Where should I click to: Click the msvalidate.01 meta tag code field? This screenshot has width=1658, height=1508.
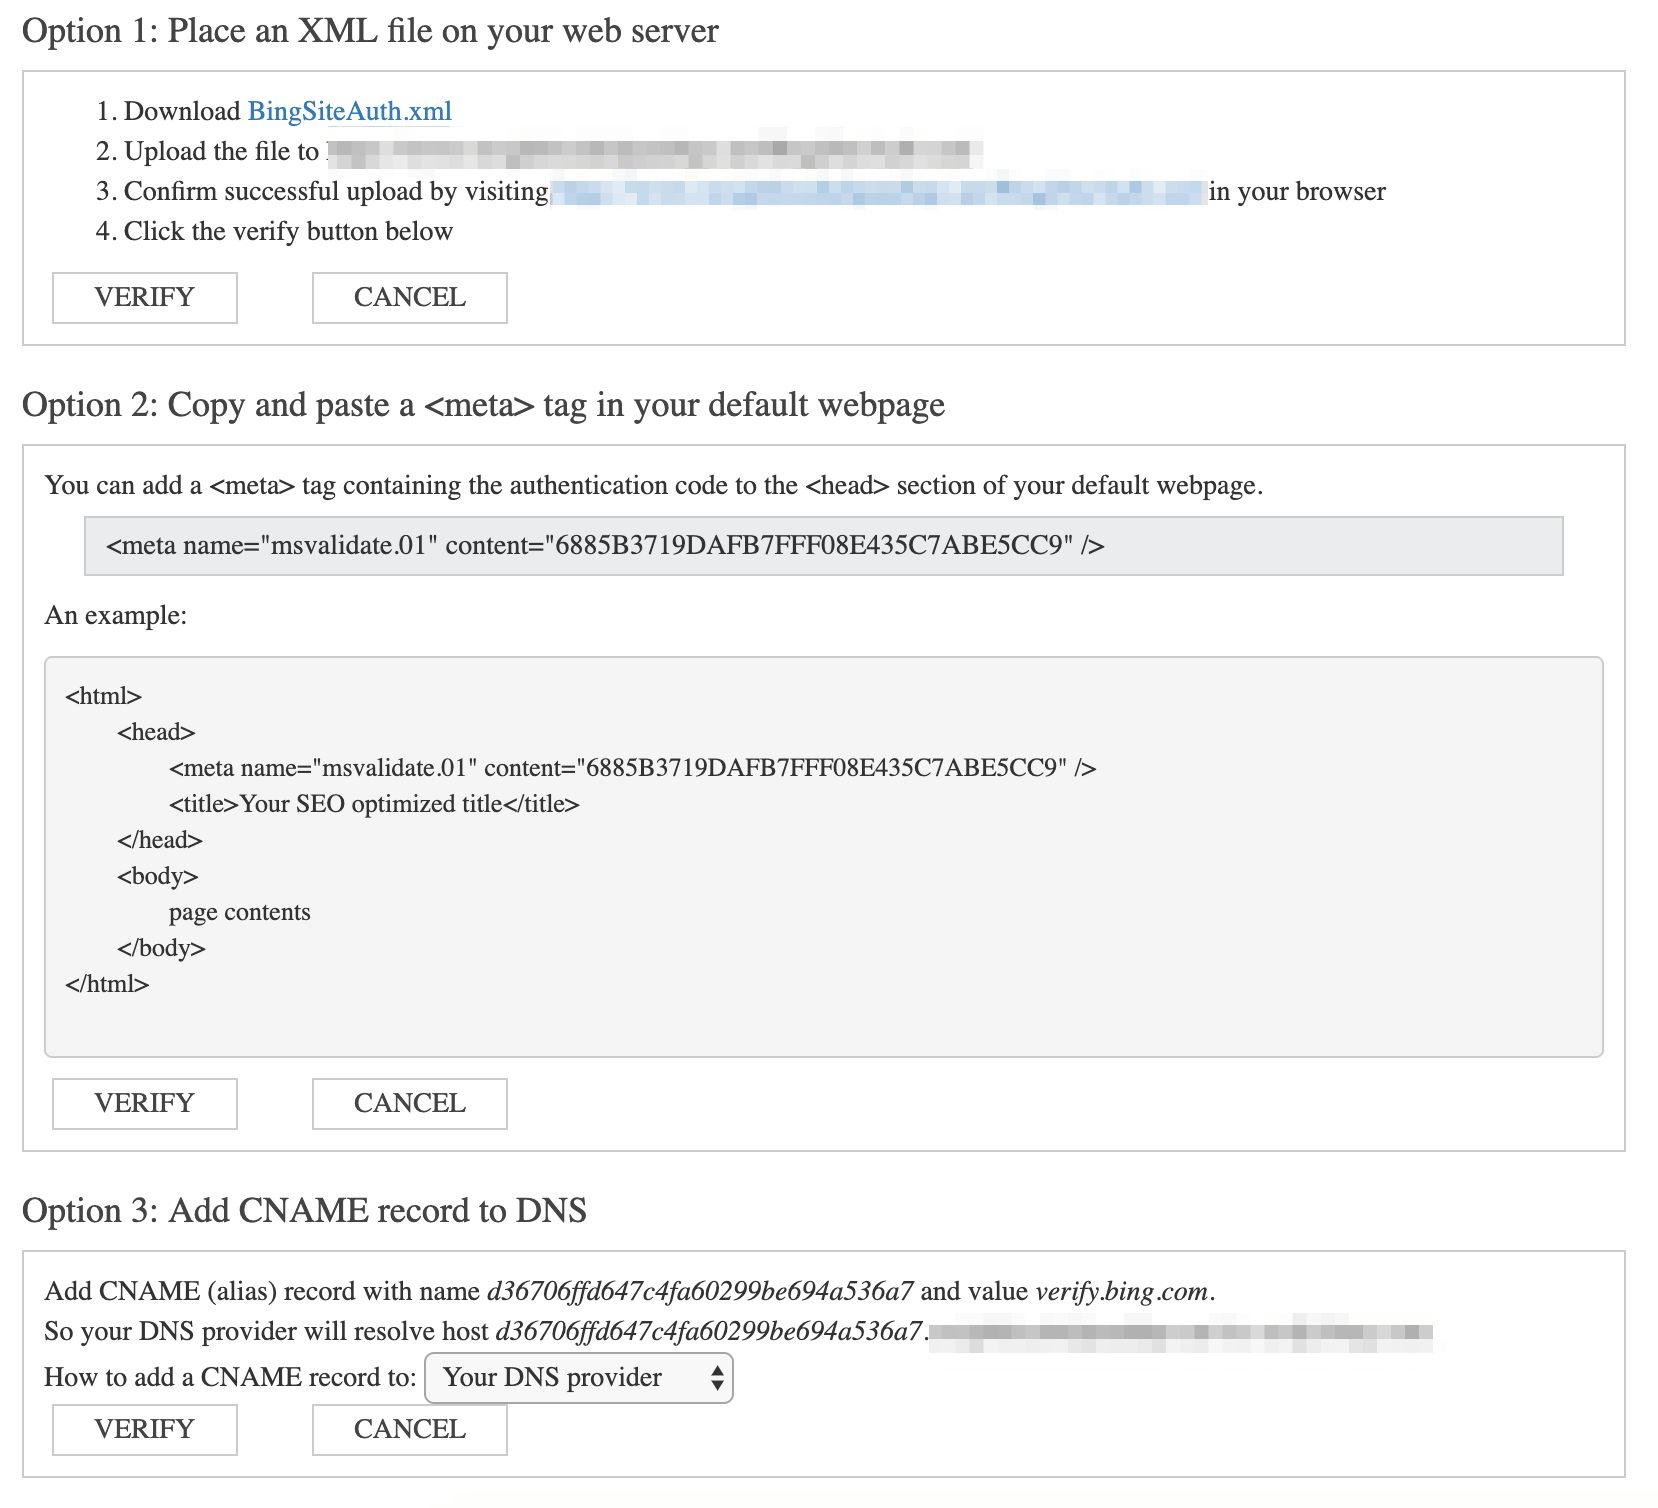click(x=822, y=546)
